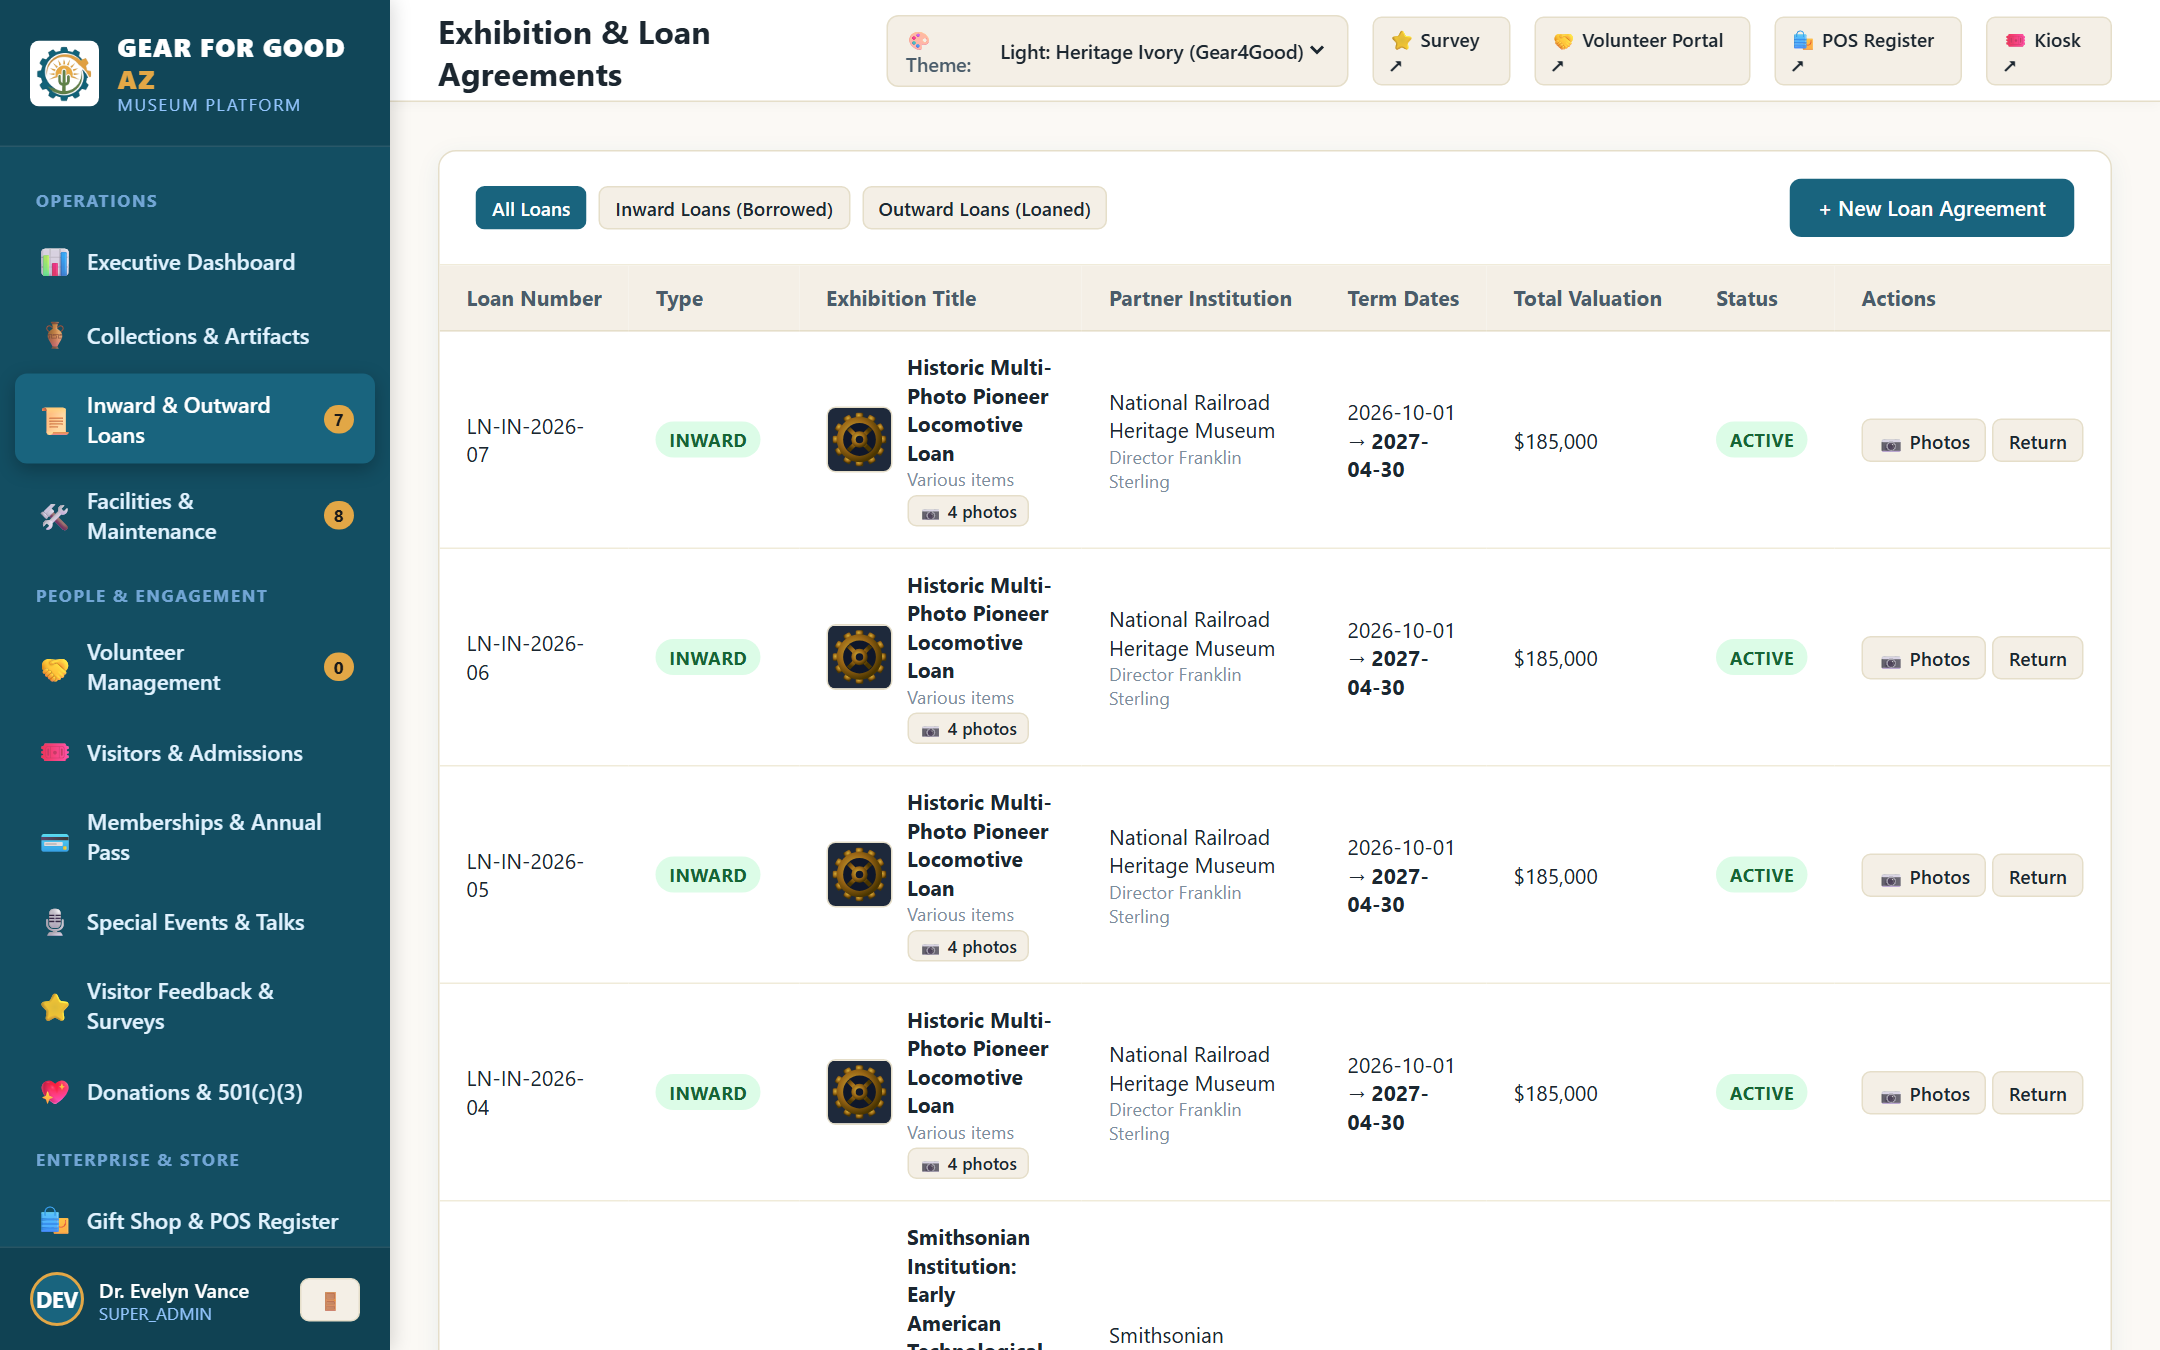The width and height of the screenshot is (2160, 1350).
Task: Click Donations & 501(c)(3) heart icon
Action: (55, 1092)
